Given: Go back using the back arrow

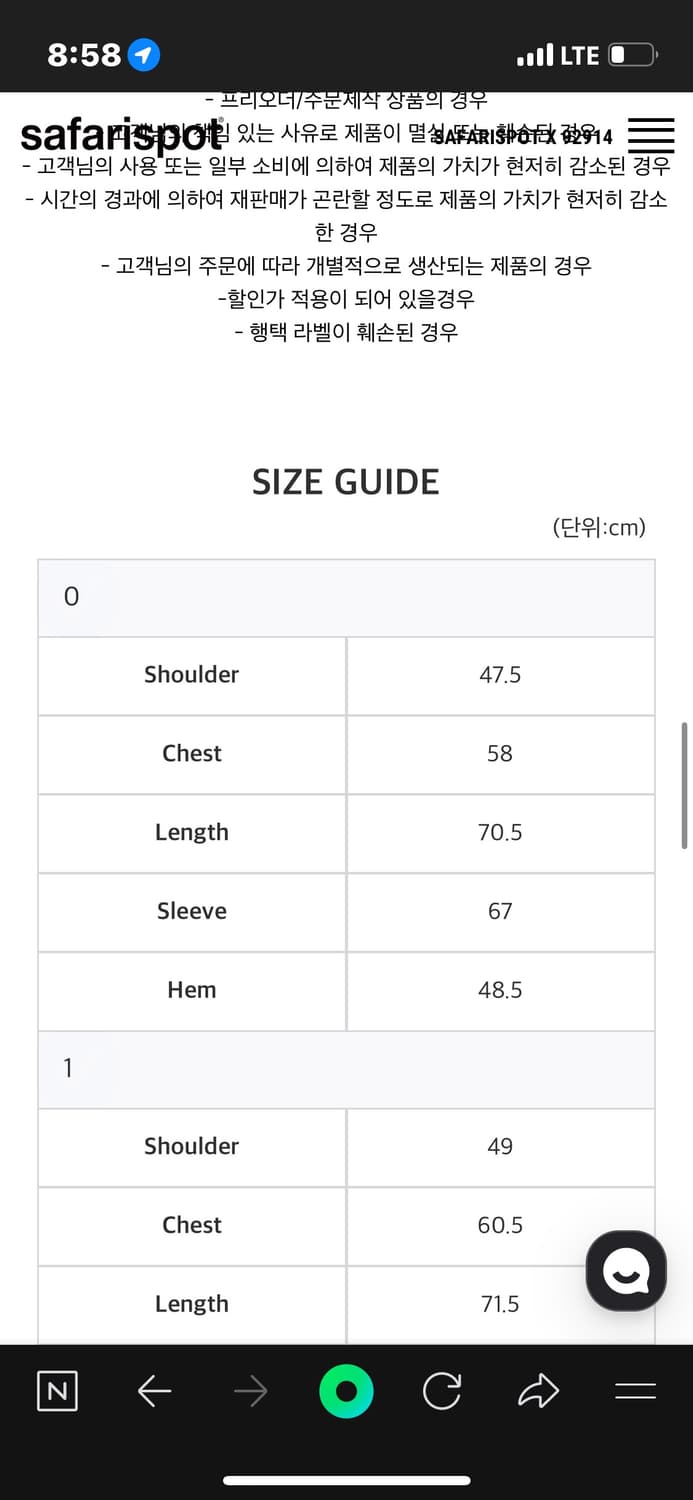Looking at the screenshot, I should point(154,1390).
